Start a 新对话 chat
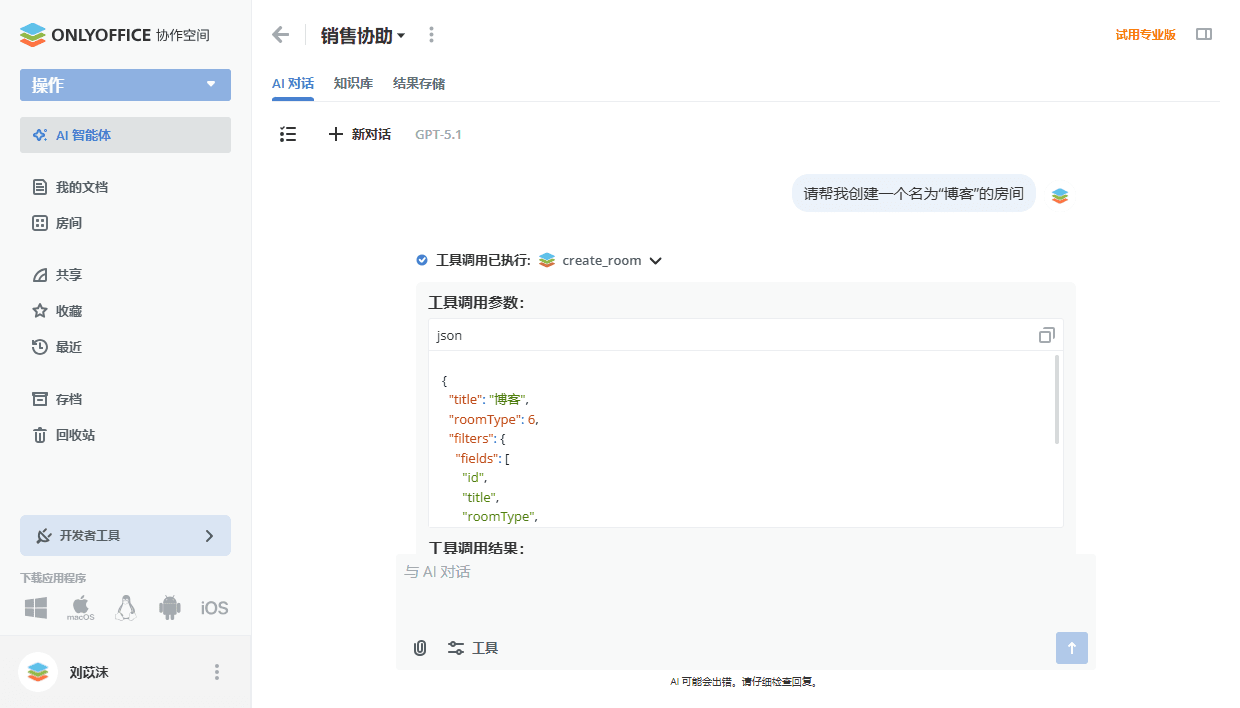1240x708 pixels. click(360, 134)
